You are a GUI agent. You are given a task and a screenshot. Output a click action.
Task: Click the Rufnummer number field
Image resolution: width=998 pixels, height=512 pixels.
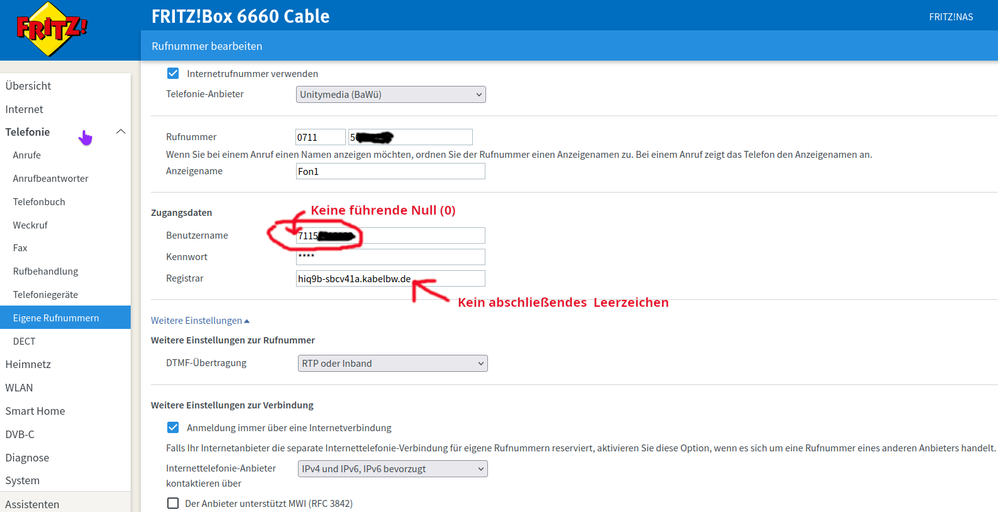coord(410,137)
